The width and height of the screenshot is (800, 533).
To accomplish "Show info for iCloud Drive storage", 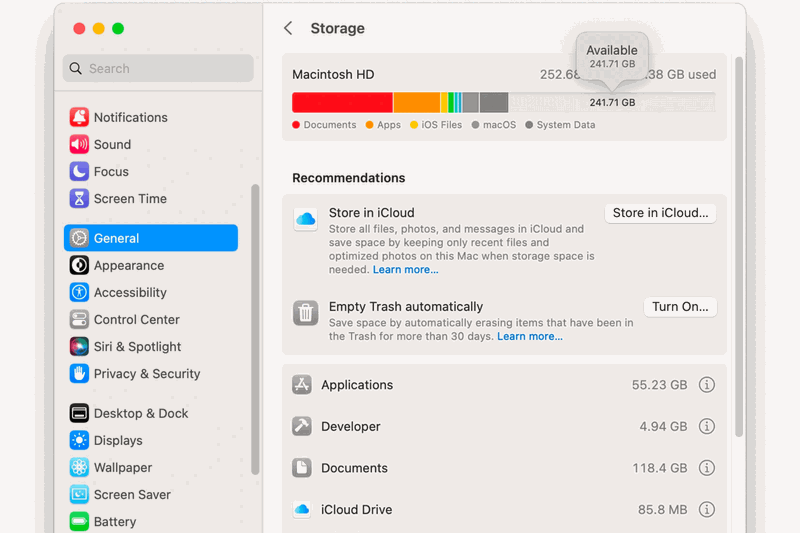I will [707, 510].
